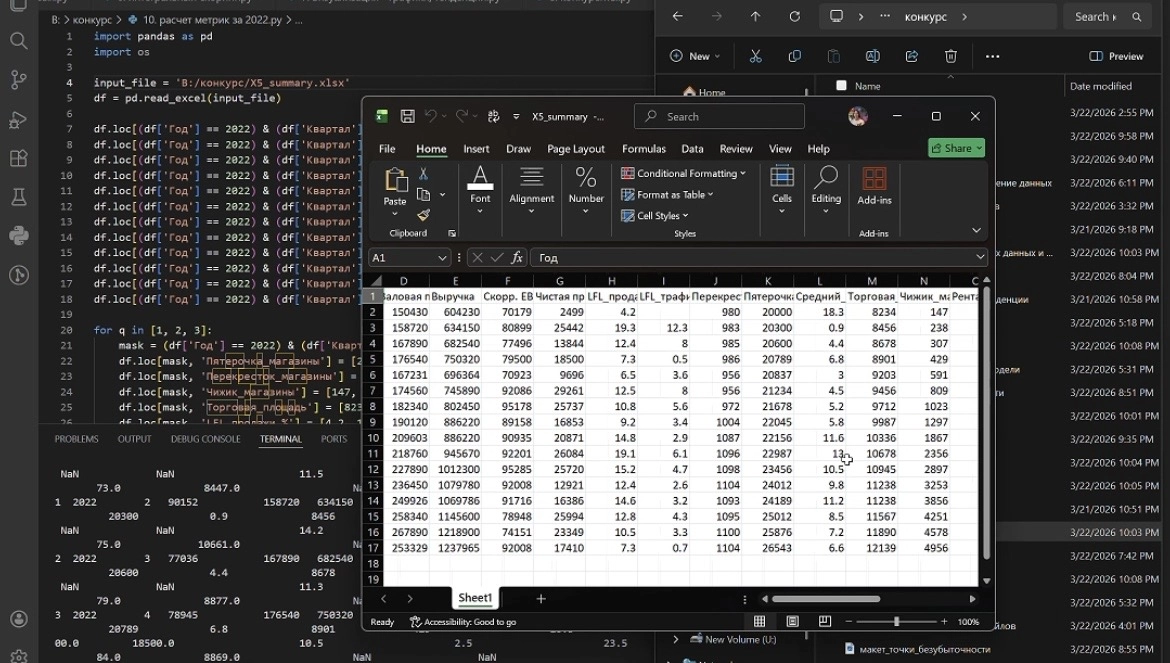
Task: Switch to Page Layout view in Excel
Action: [x=792, y=621]
